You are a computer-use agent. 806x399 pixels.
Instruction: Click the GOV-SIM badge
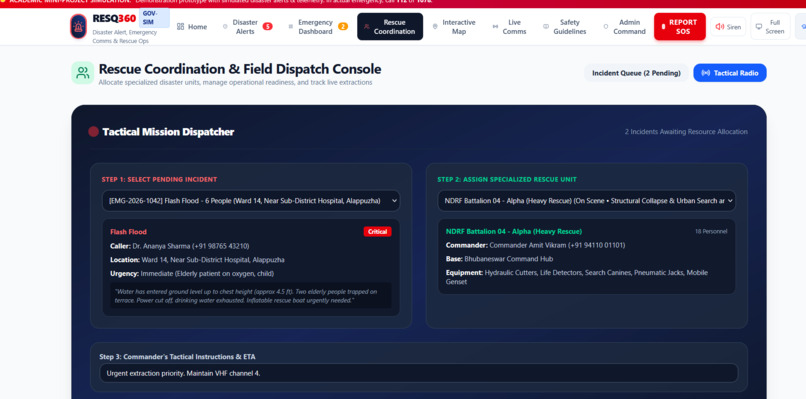154,18
